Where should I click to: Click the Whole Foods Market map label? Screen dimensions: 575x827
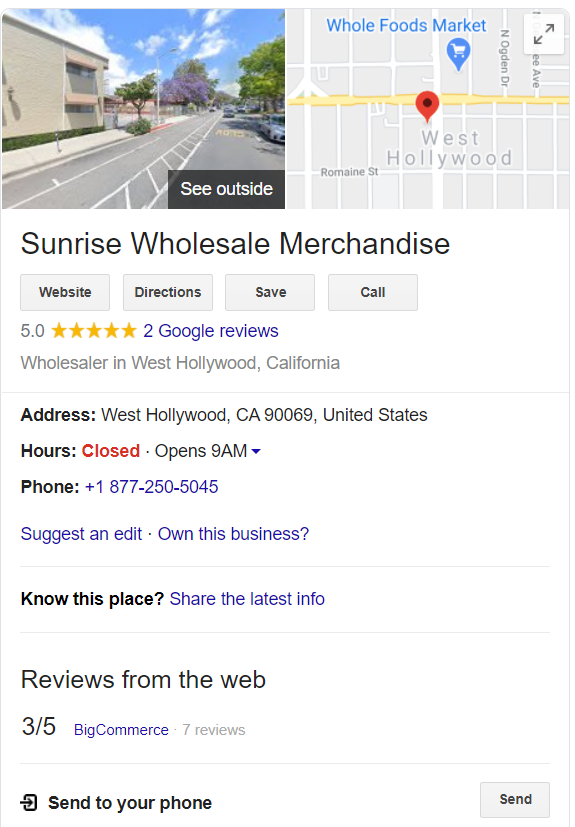pos(406,25)
